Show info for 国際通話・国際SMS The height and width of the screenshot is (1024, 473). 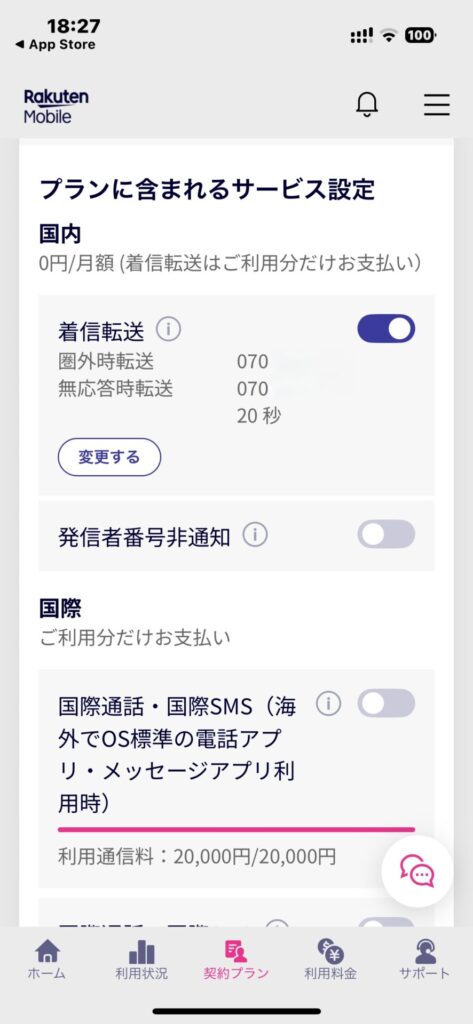328,703
